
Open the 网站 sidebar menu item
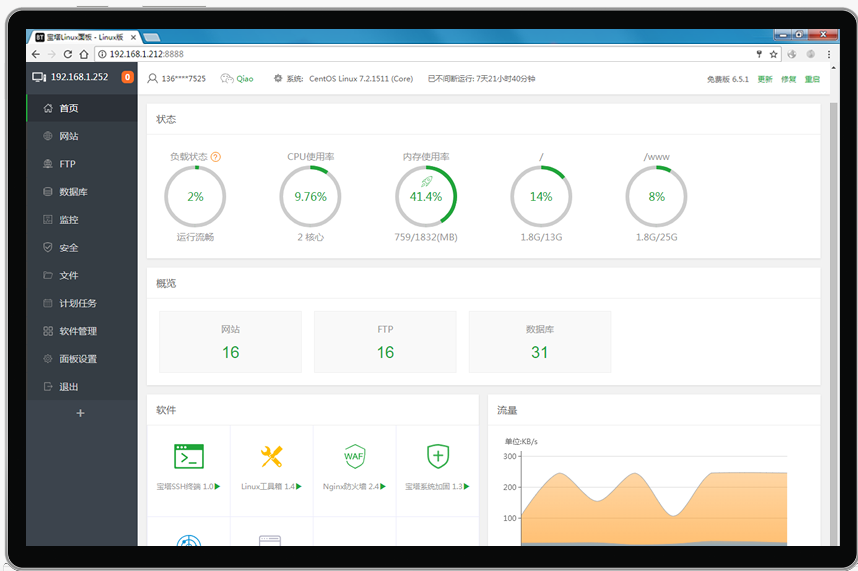tap(68, 136)
